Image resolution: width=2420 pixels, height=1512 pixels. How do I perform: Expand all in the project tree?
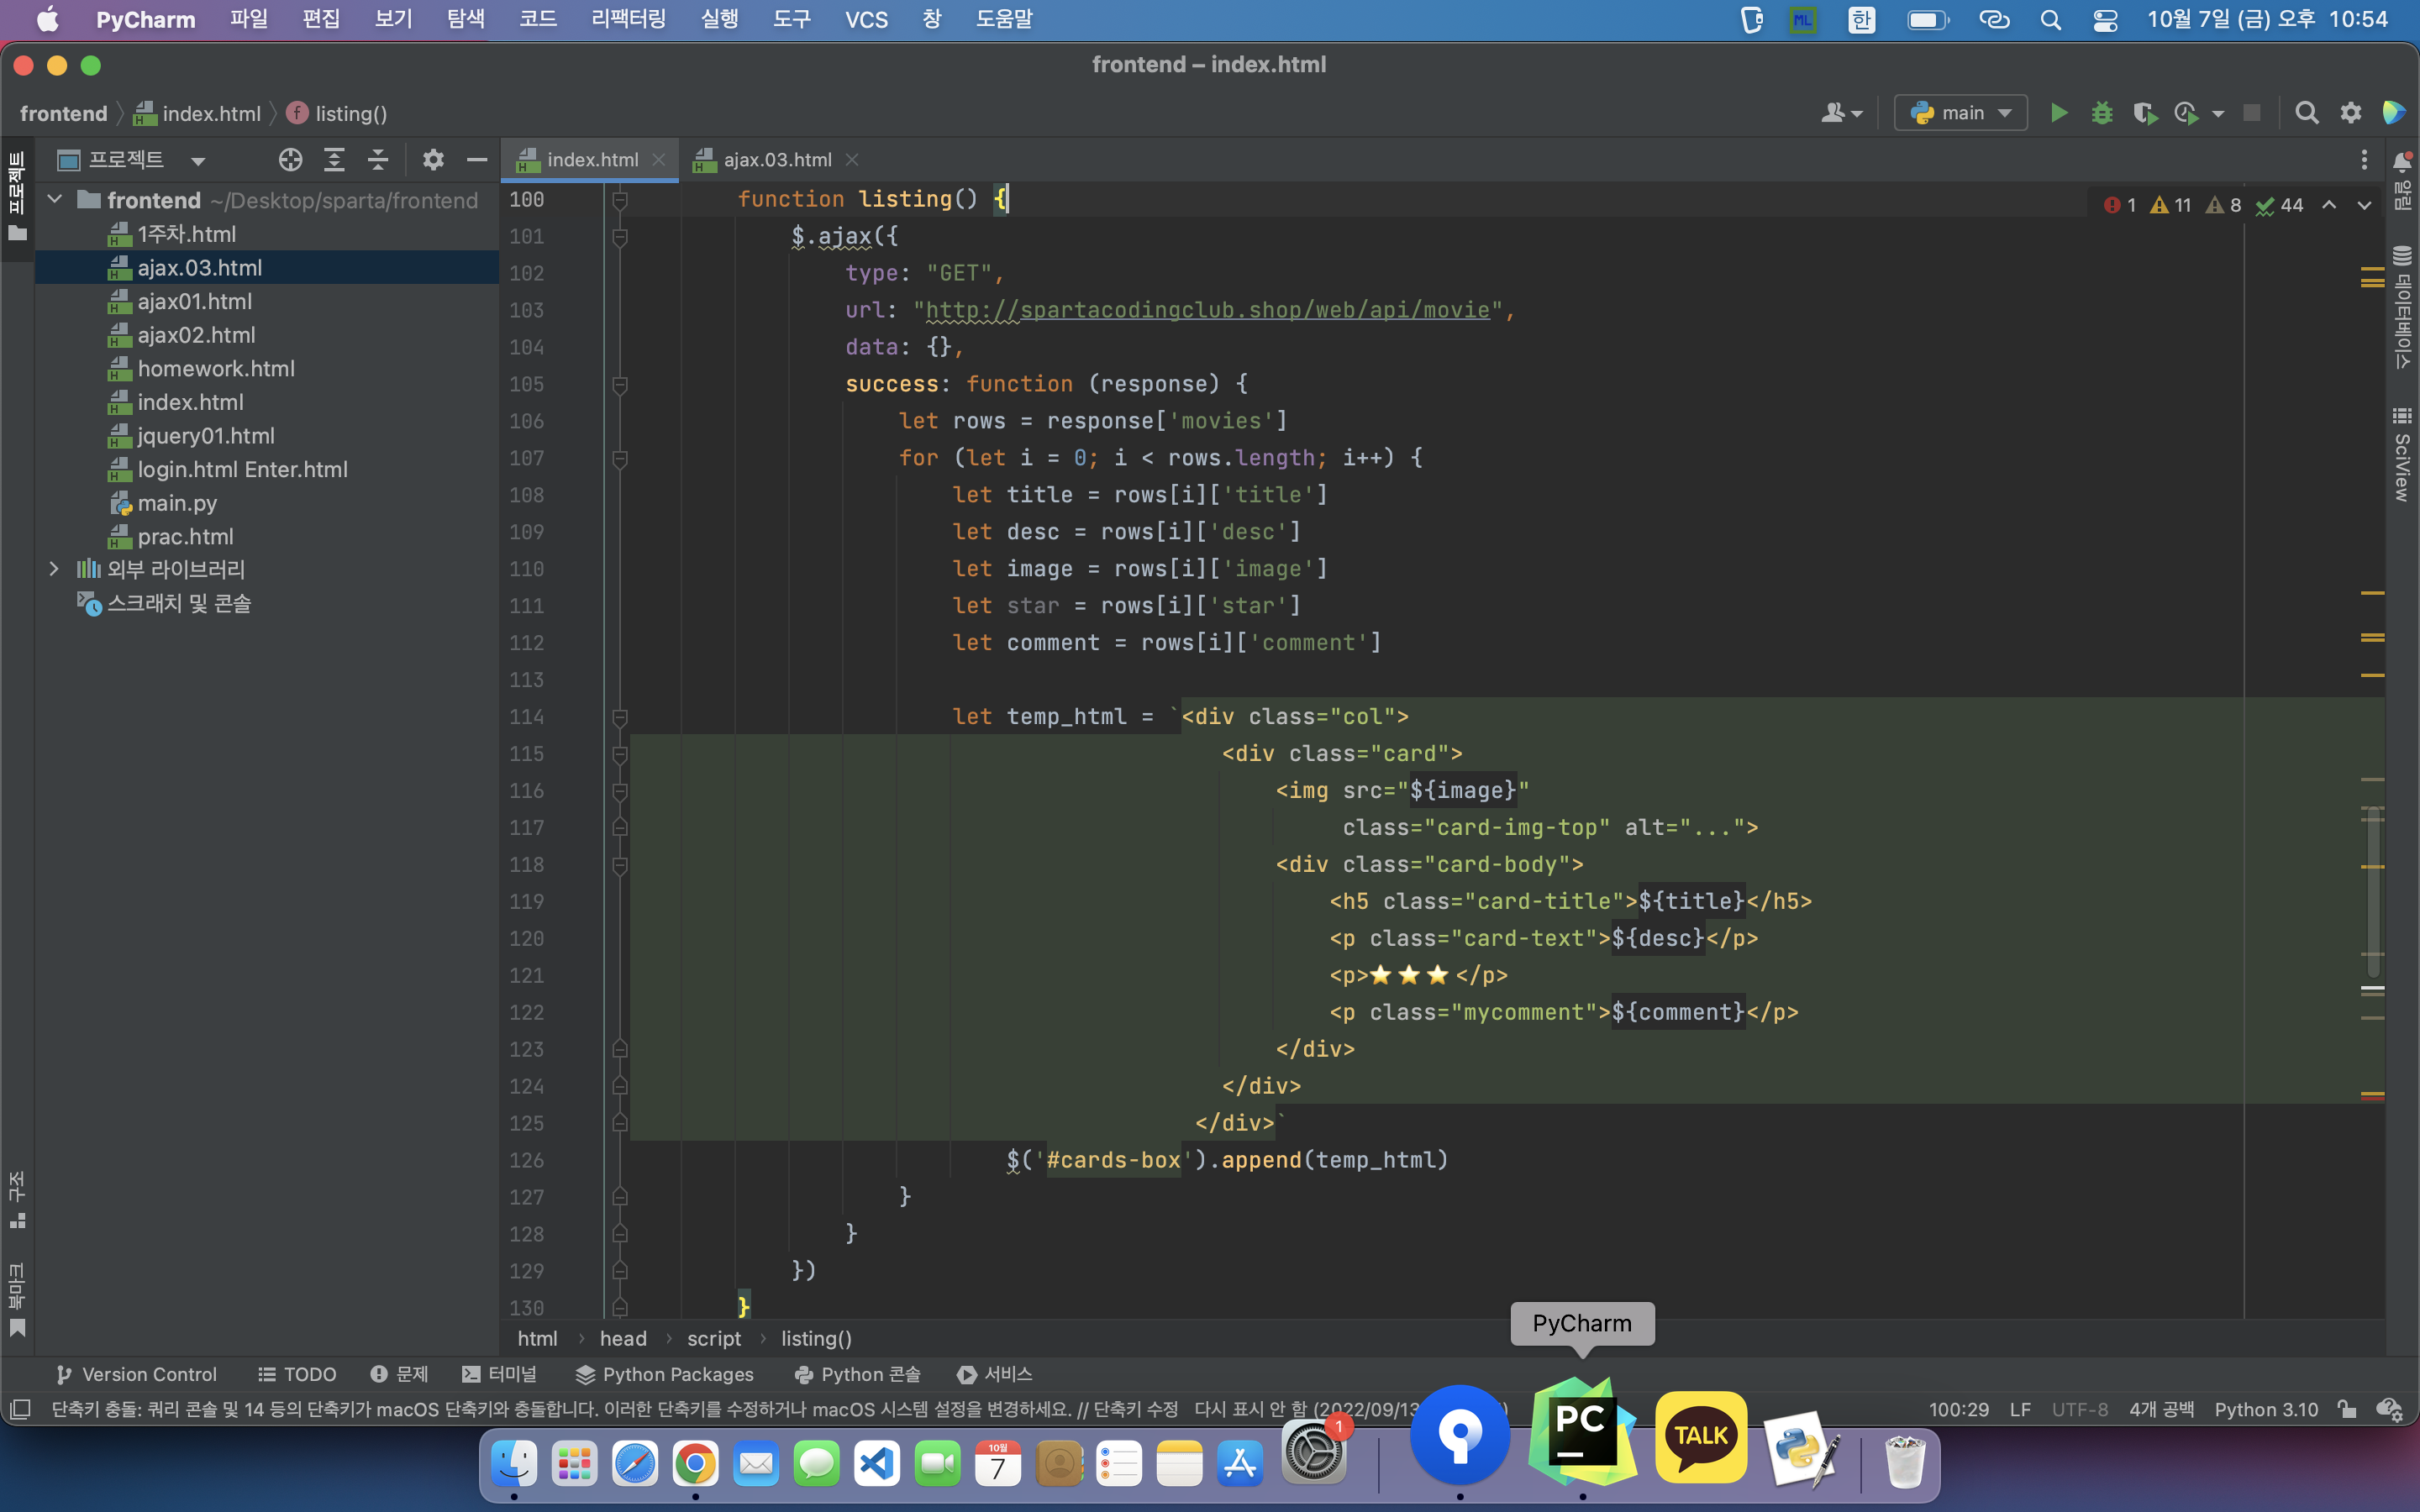(334, 160)
